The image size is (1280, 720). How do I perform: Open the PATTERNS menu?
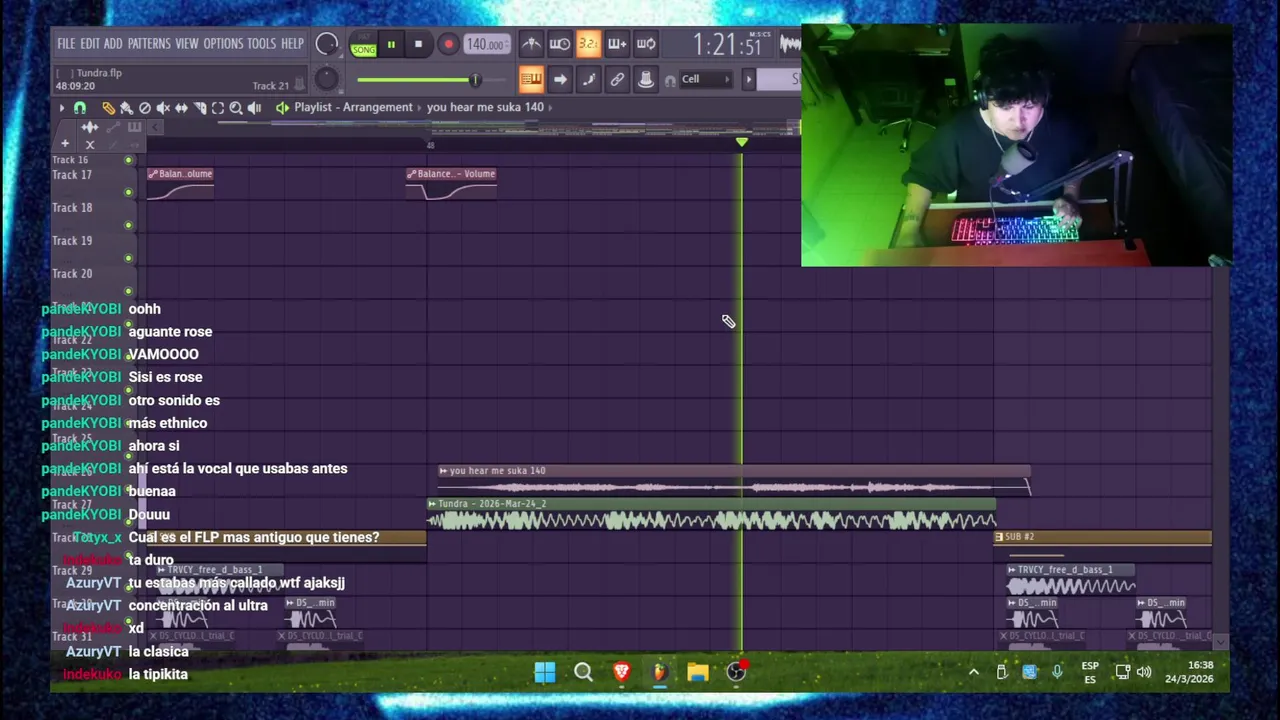click(x=149, y=44)
